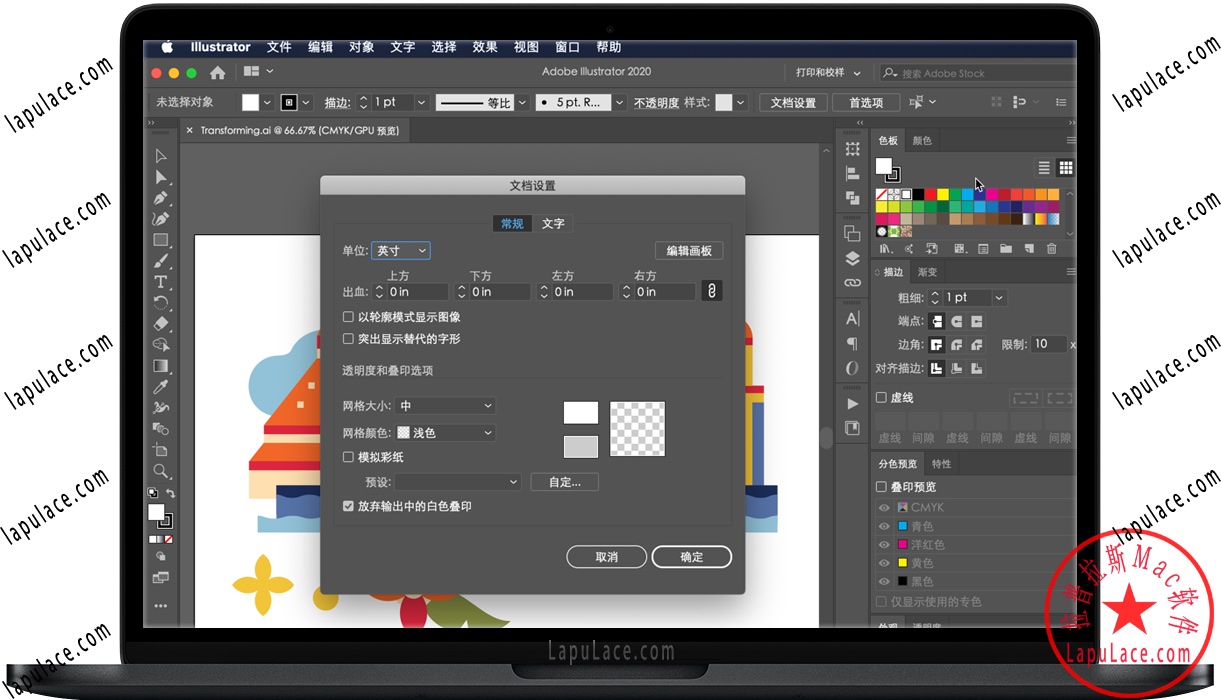Check the 模拟彩纸 option
Viewport: 1221px width, 700px height.
348,457
